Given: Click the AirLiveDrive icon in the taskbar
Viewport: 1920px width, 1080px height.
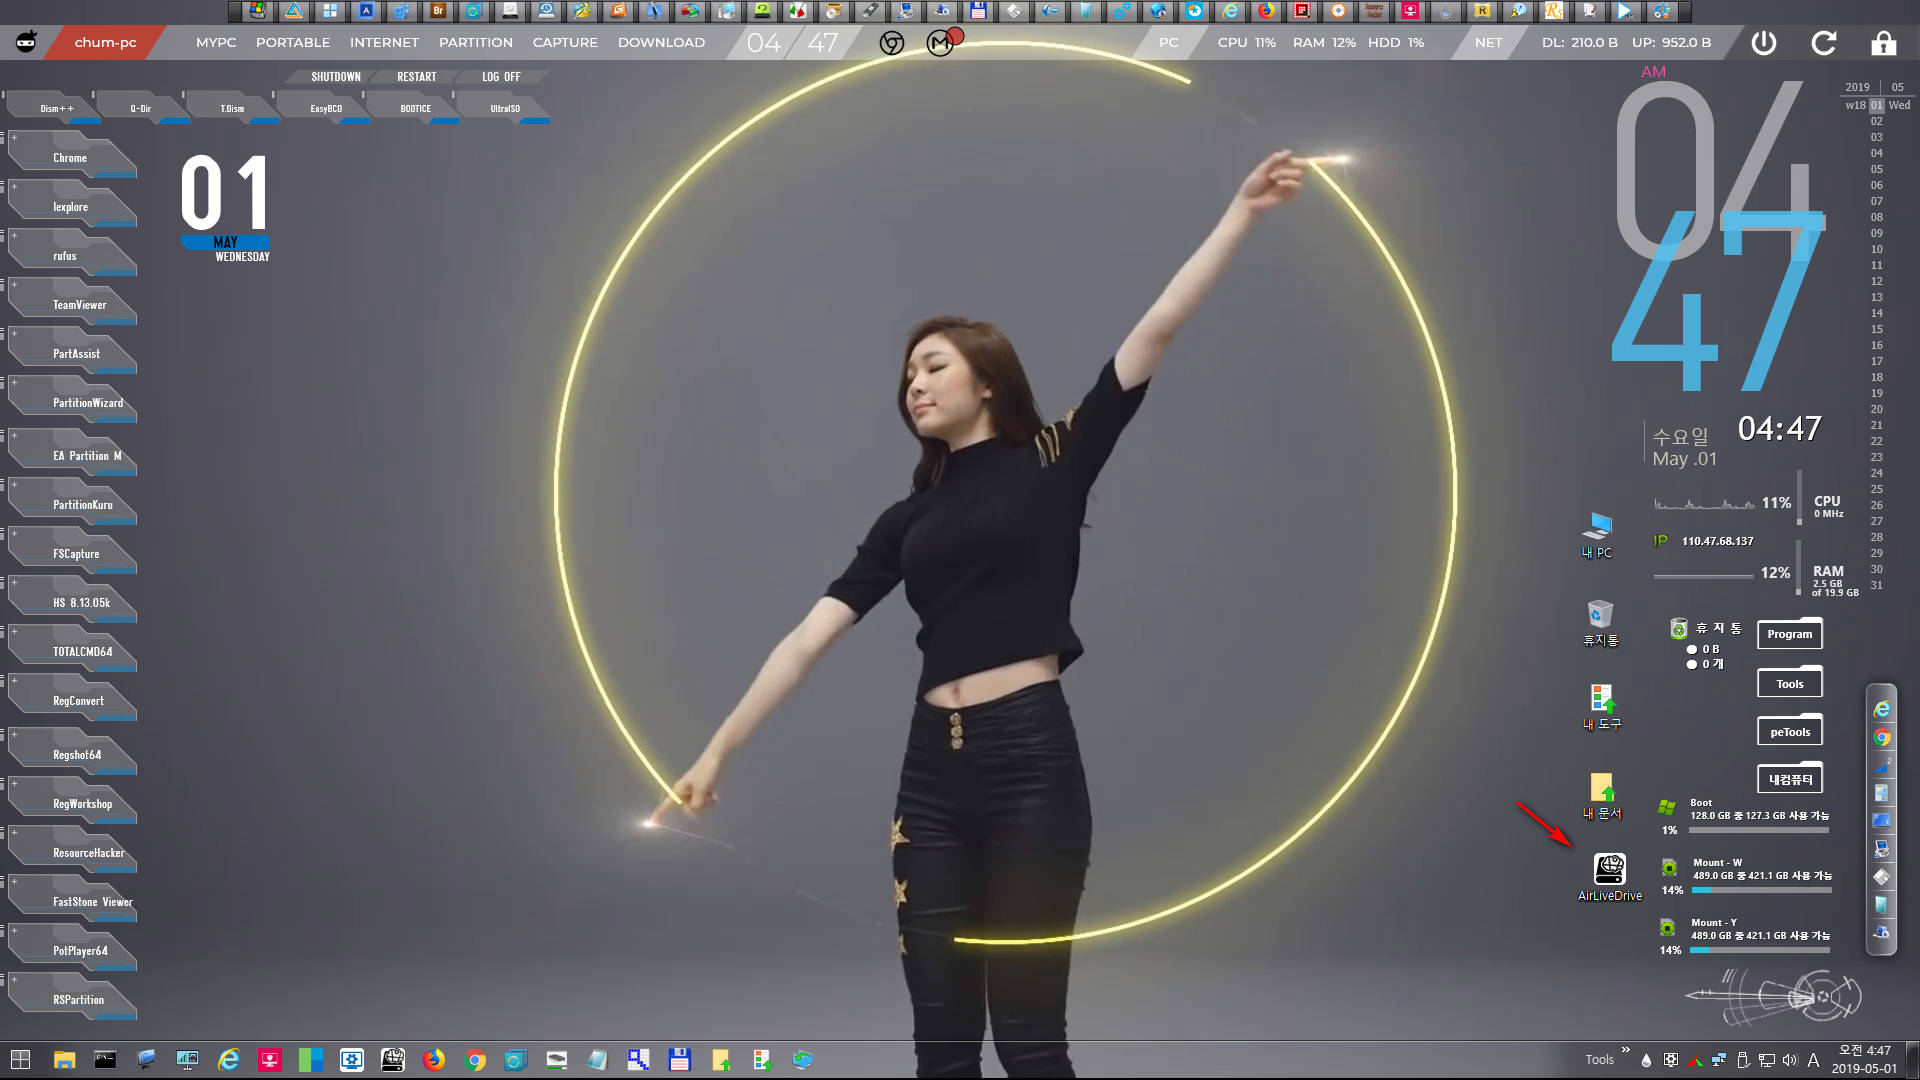Looking at the screenshot, I should coord(392,1060).
